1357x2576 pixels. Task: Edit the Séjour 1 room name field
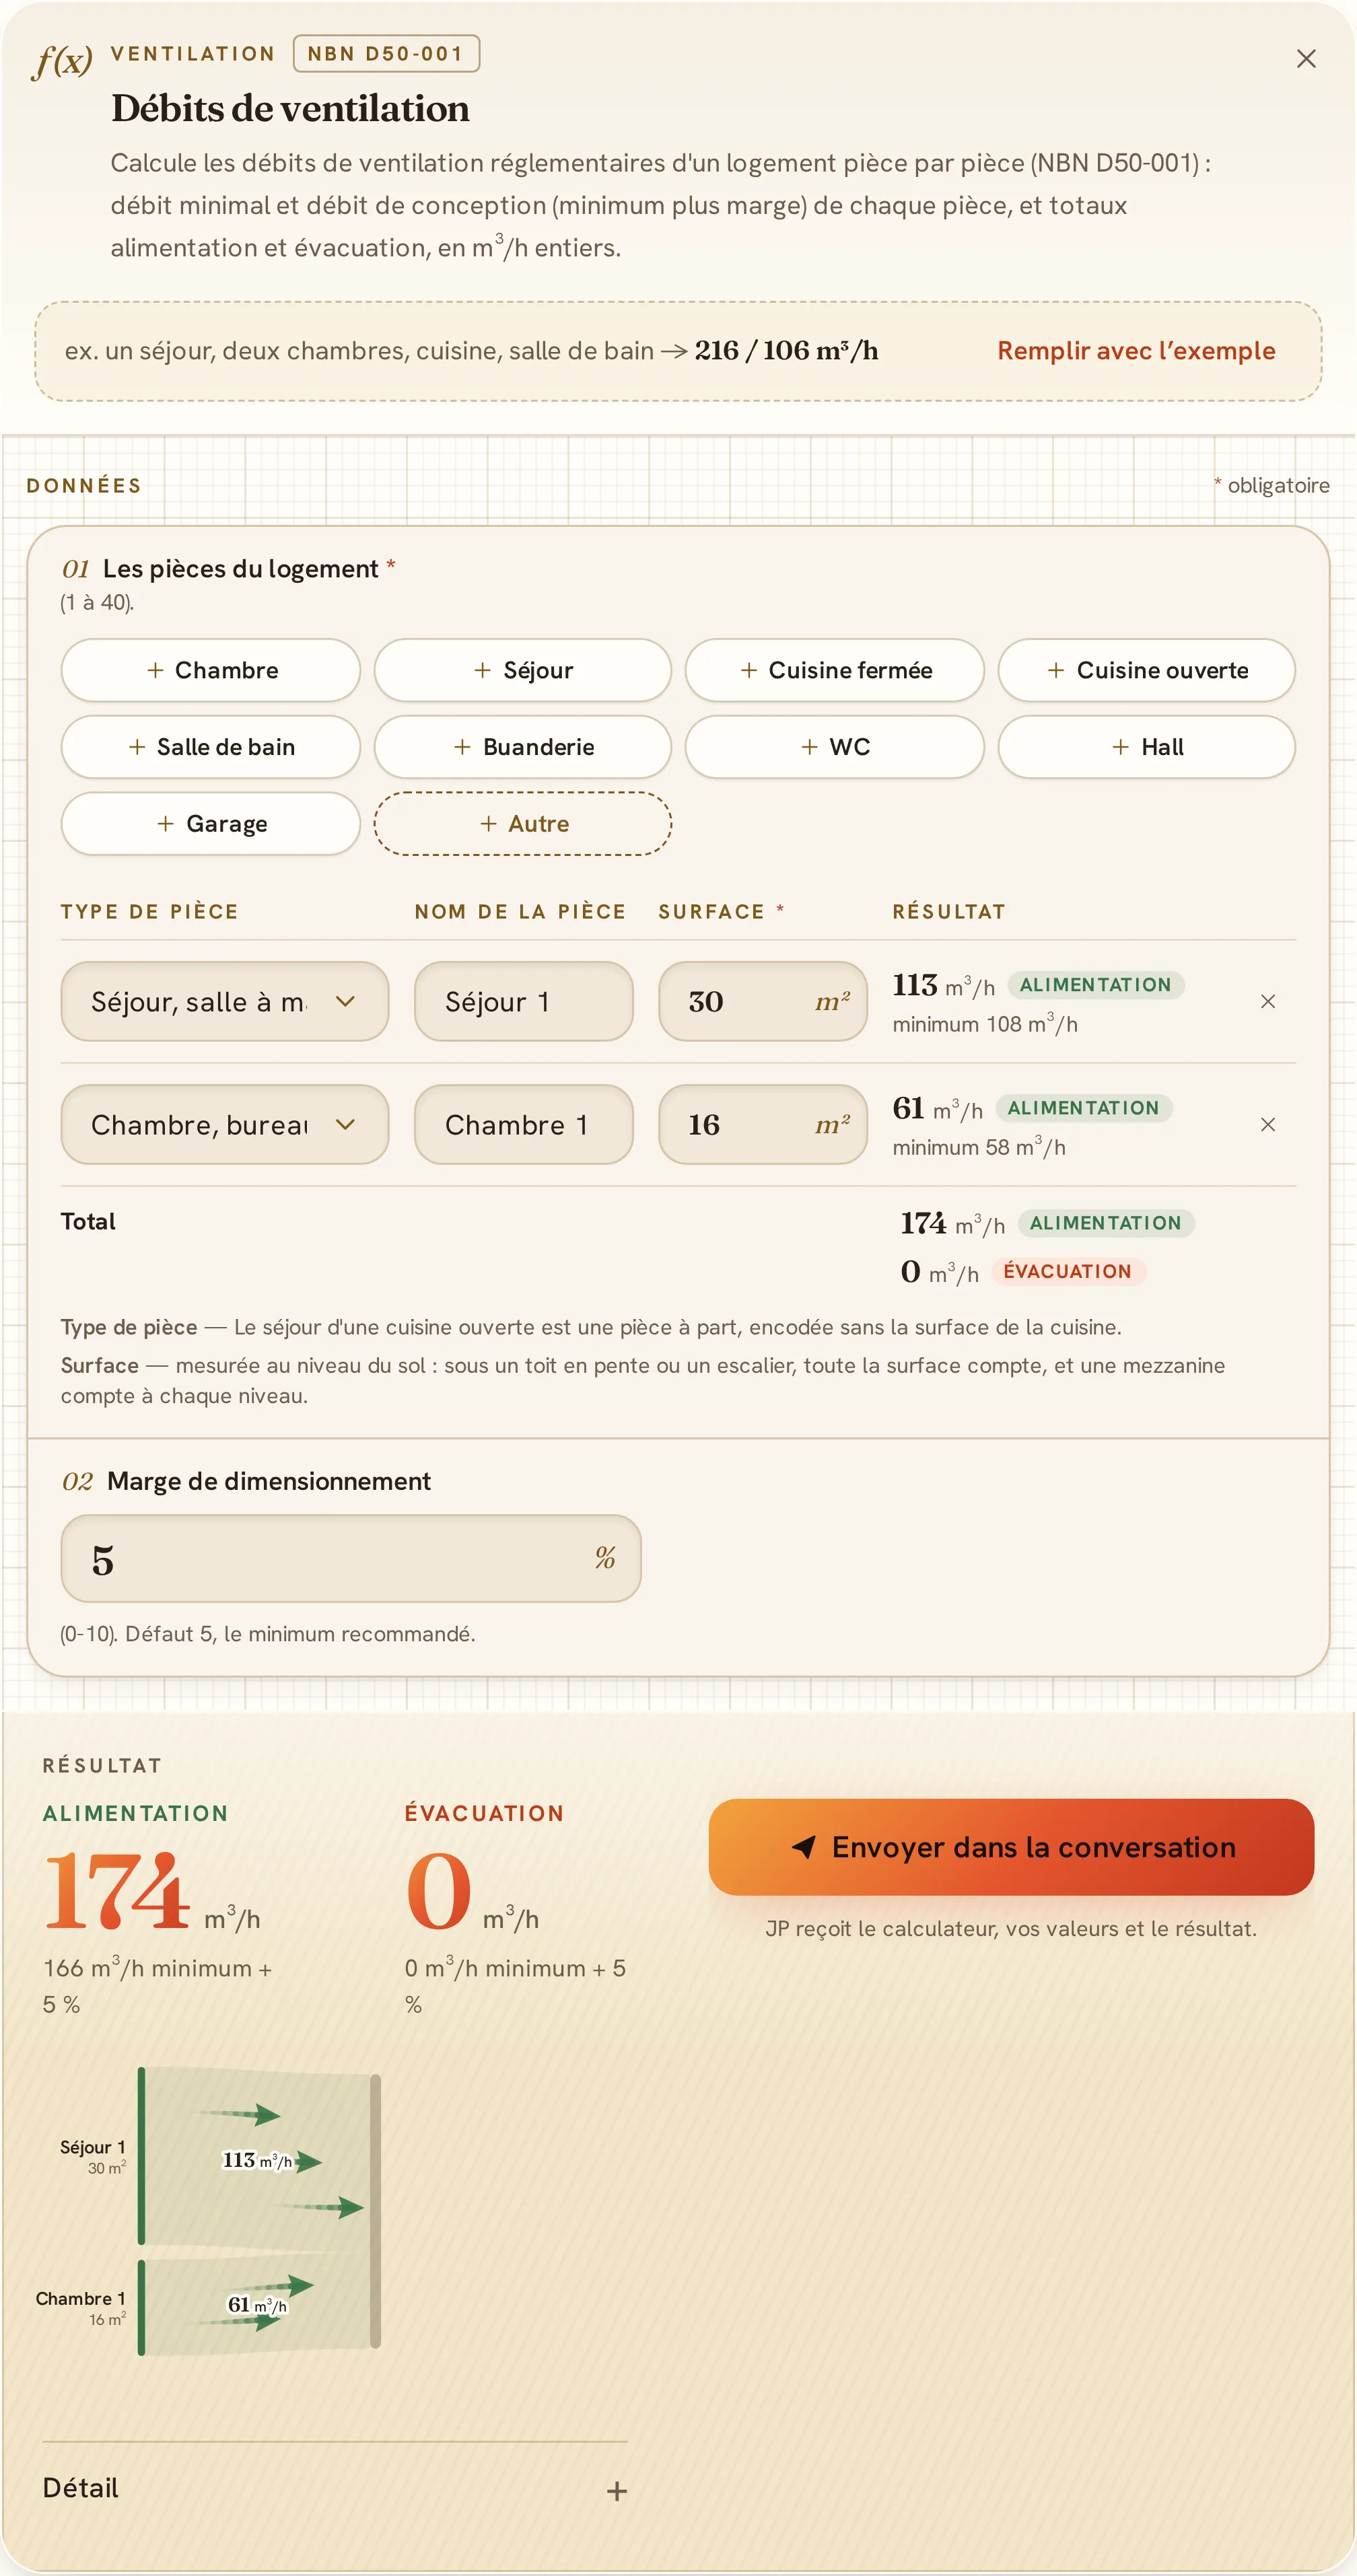[523, 1001]
